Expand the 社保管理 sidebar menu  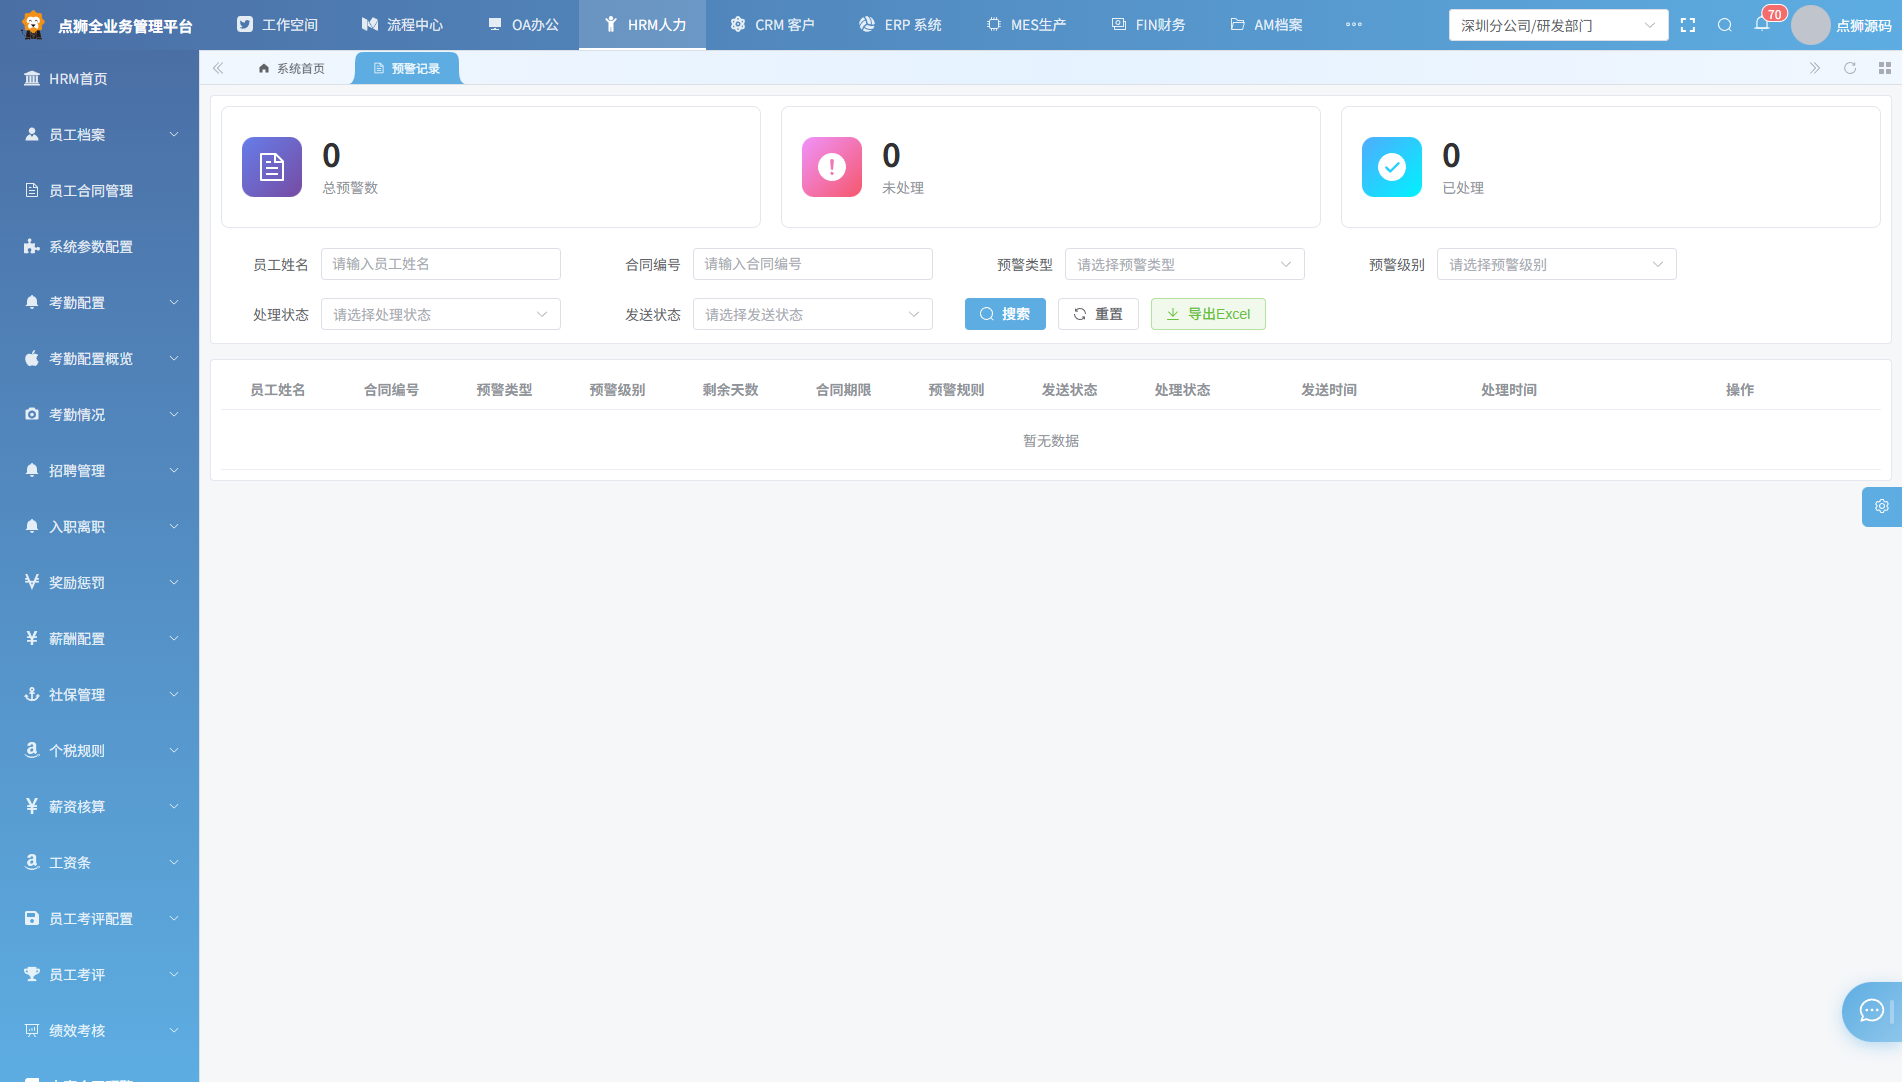tap(99, 695)
